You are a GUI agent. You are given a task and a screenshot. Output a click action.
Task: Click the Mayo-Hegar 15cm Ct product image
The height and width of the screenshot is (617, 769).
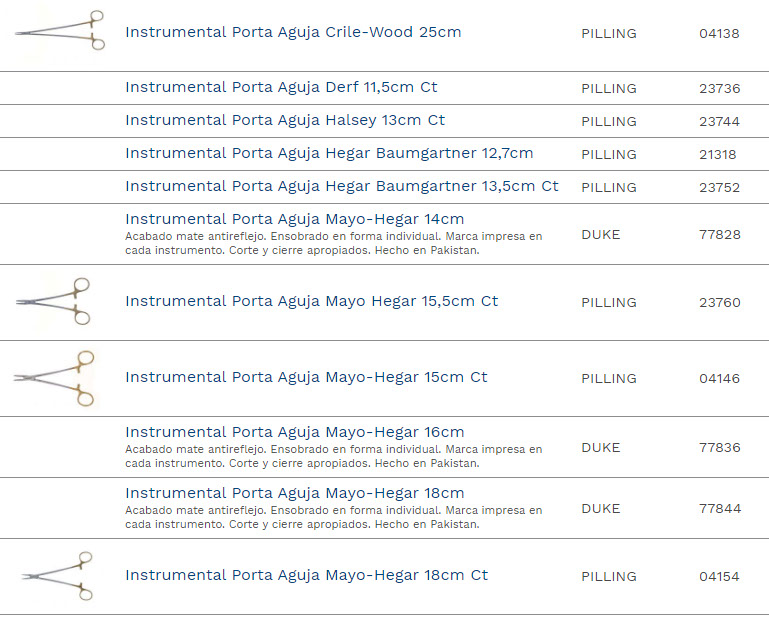pos(56,378)
